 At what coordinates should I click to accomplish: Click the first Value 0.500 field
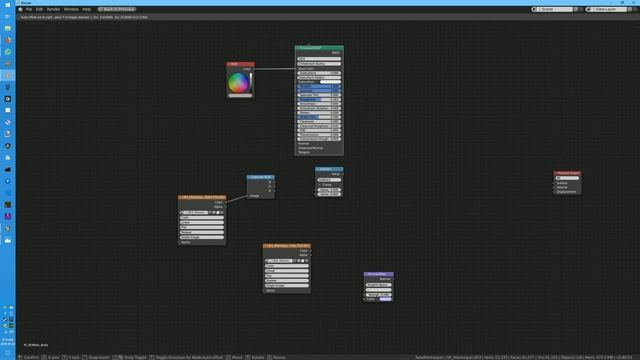pyautogui.click(x=329, y=190)
